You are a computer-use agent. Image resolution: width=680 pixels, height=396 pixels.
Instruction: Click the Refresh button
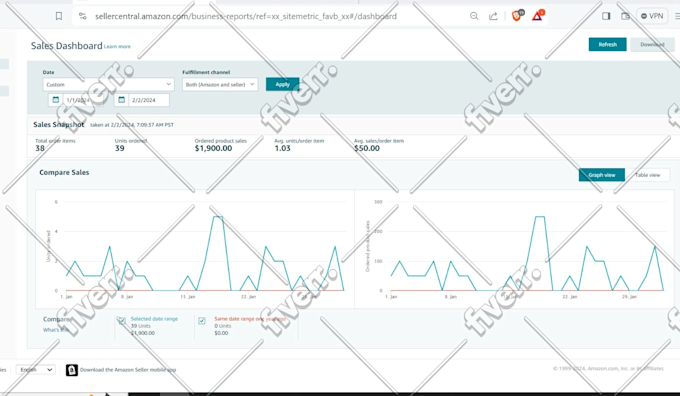pyautogui.click(x=607, y=44)
